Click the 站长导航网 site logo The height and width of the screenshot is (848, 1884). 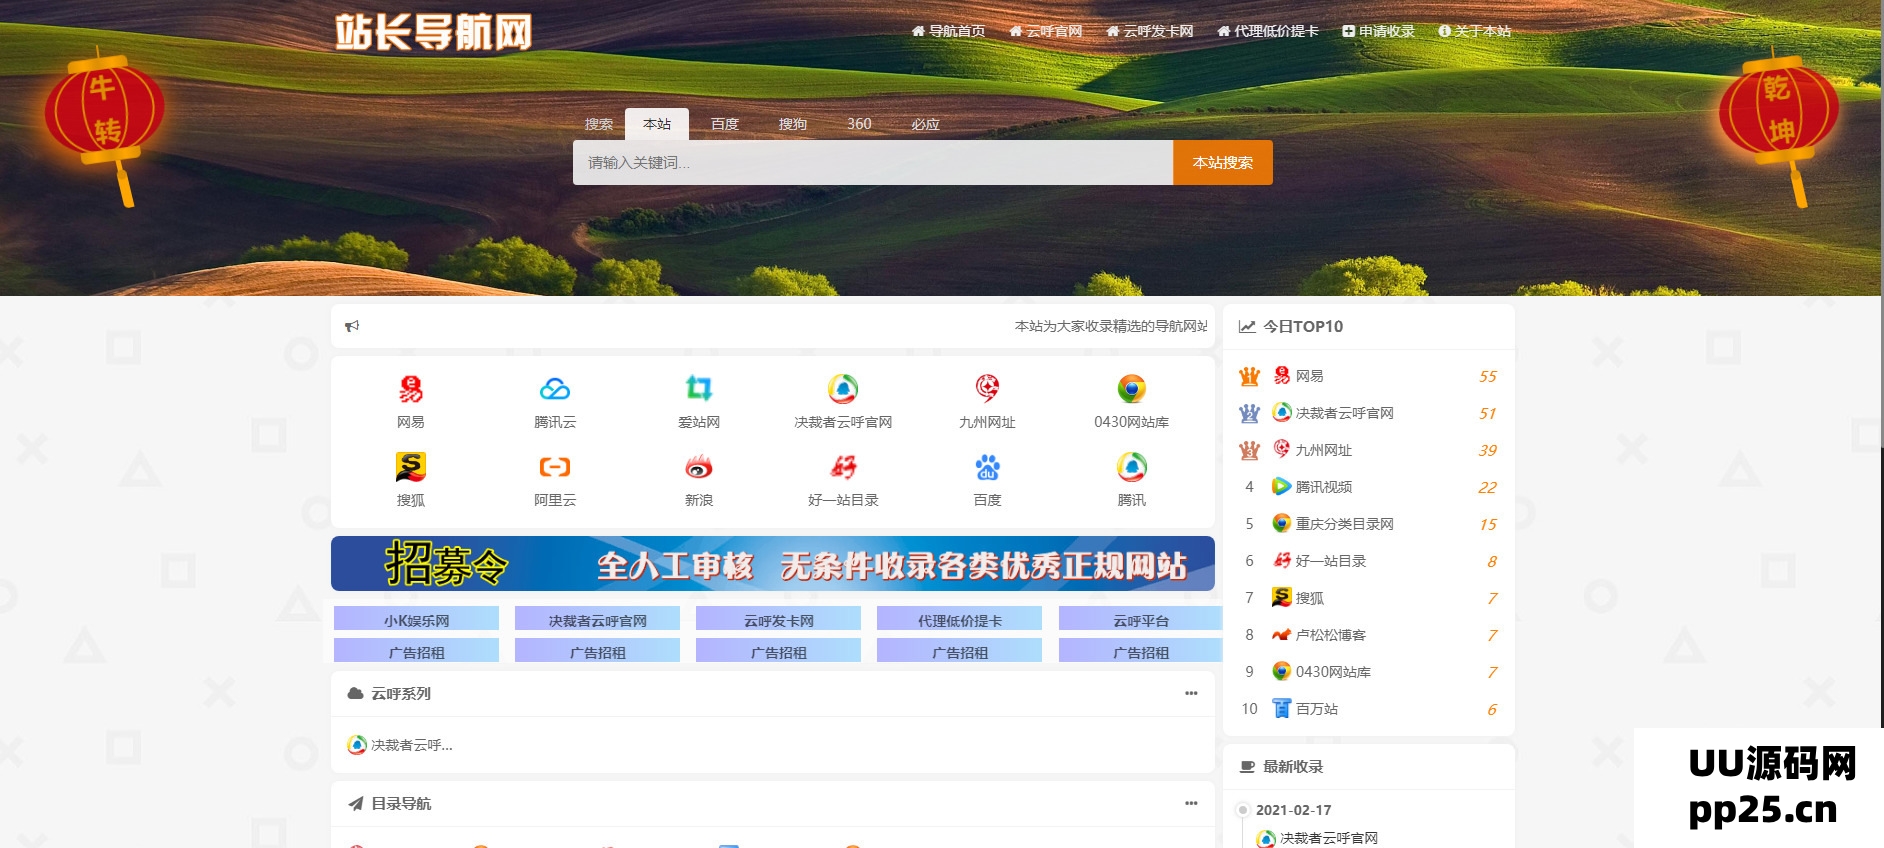tap(433, 31)
